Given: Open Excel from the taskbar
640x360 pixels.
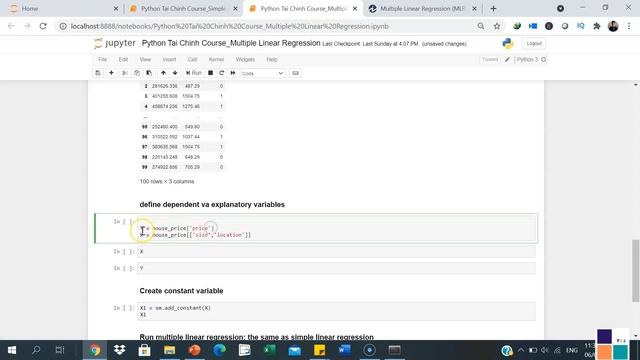Looking at the screenshot, I should click(270, 350).
